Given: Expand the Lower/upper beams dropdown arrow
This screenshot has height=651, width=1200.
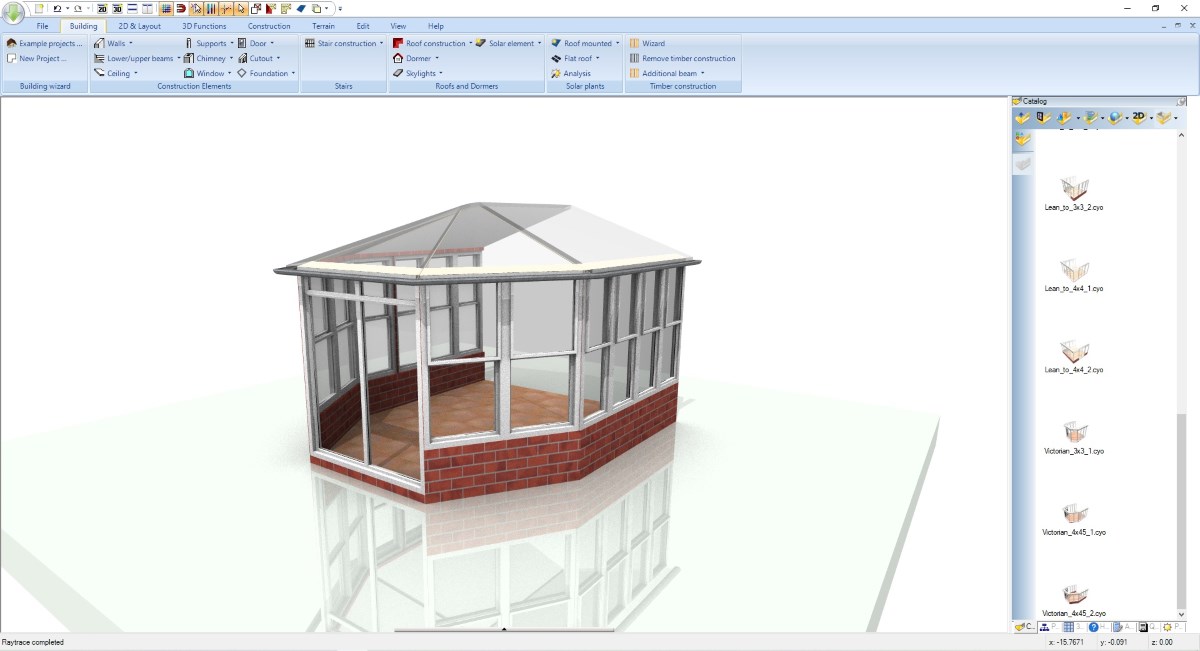Looking at the screenshot, I should (179, 58).
